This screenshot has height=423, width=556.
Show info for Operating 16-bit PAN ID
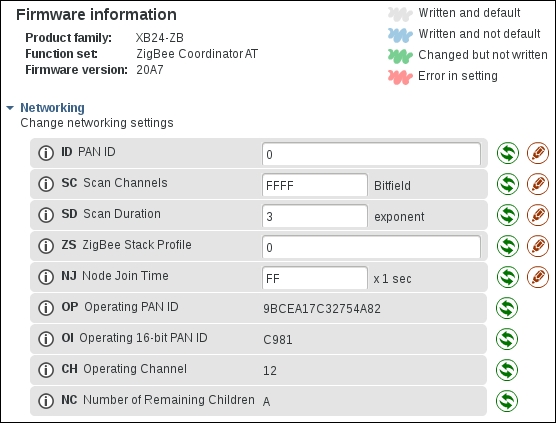coord(46,339)
